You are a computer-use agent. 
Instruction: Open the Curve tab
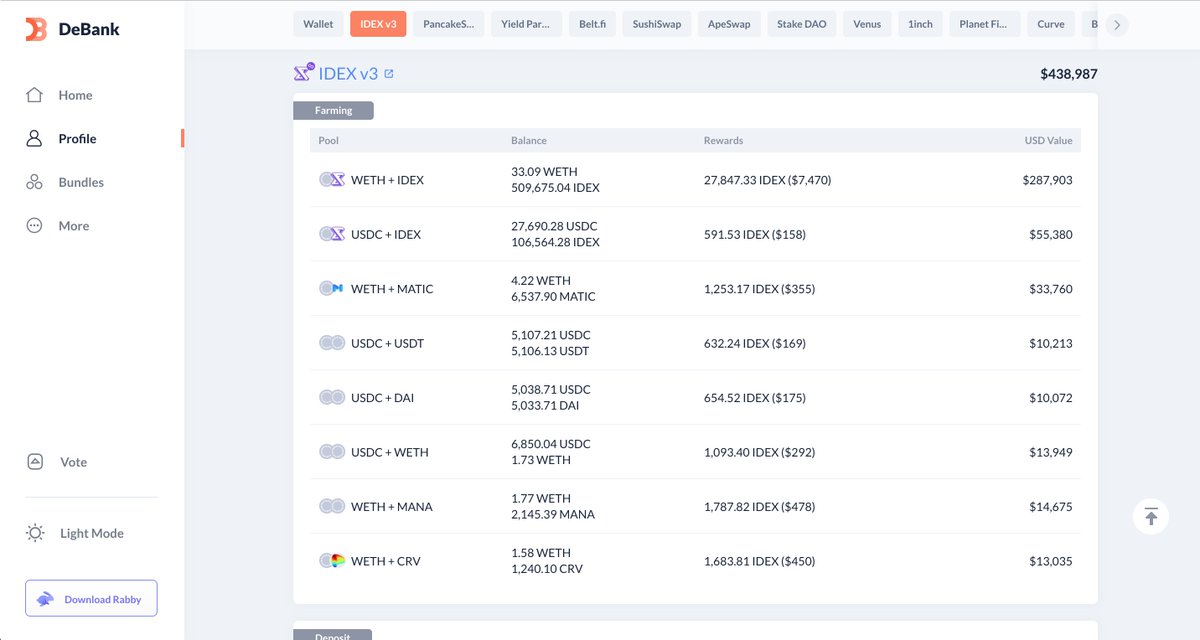[x=1051, y=24]
